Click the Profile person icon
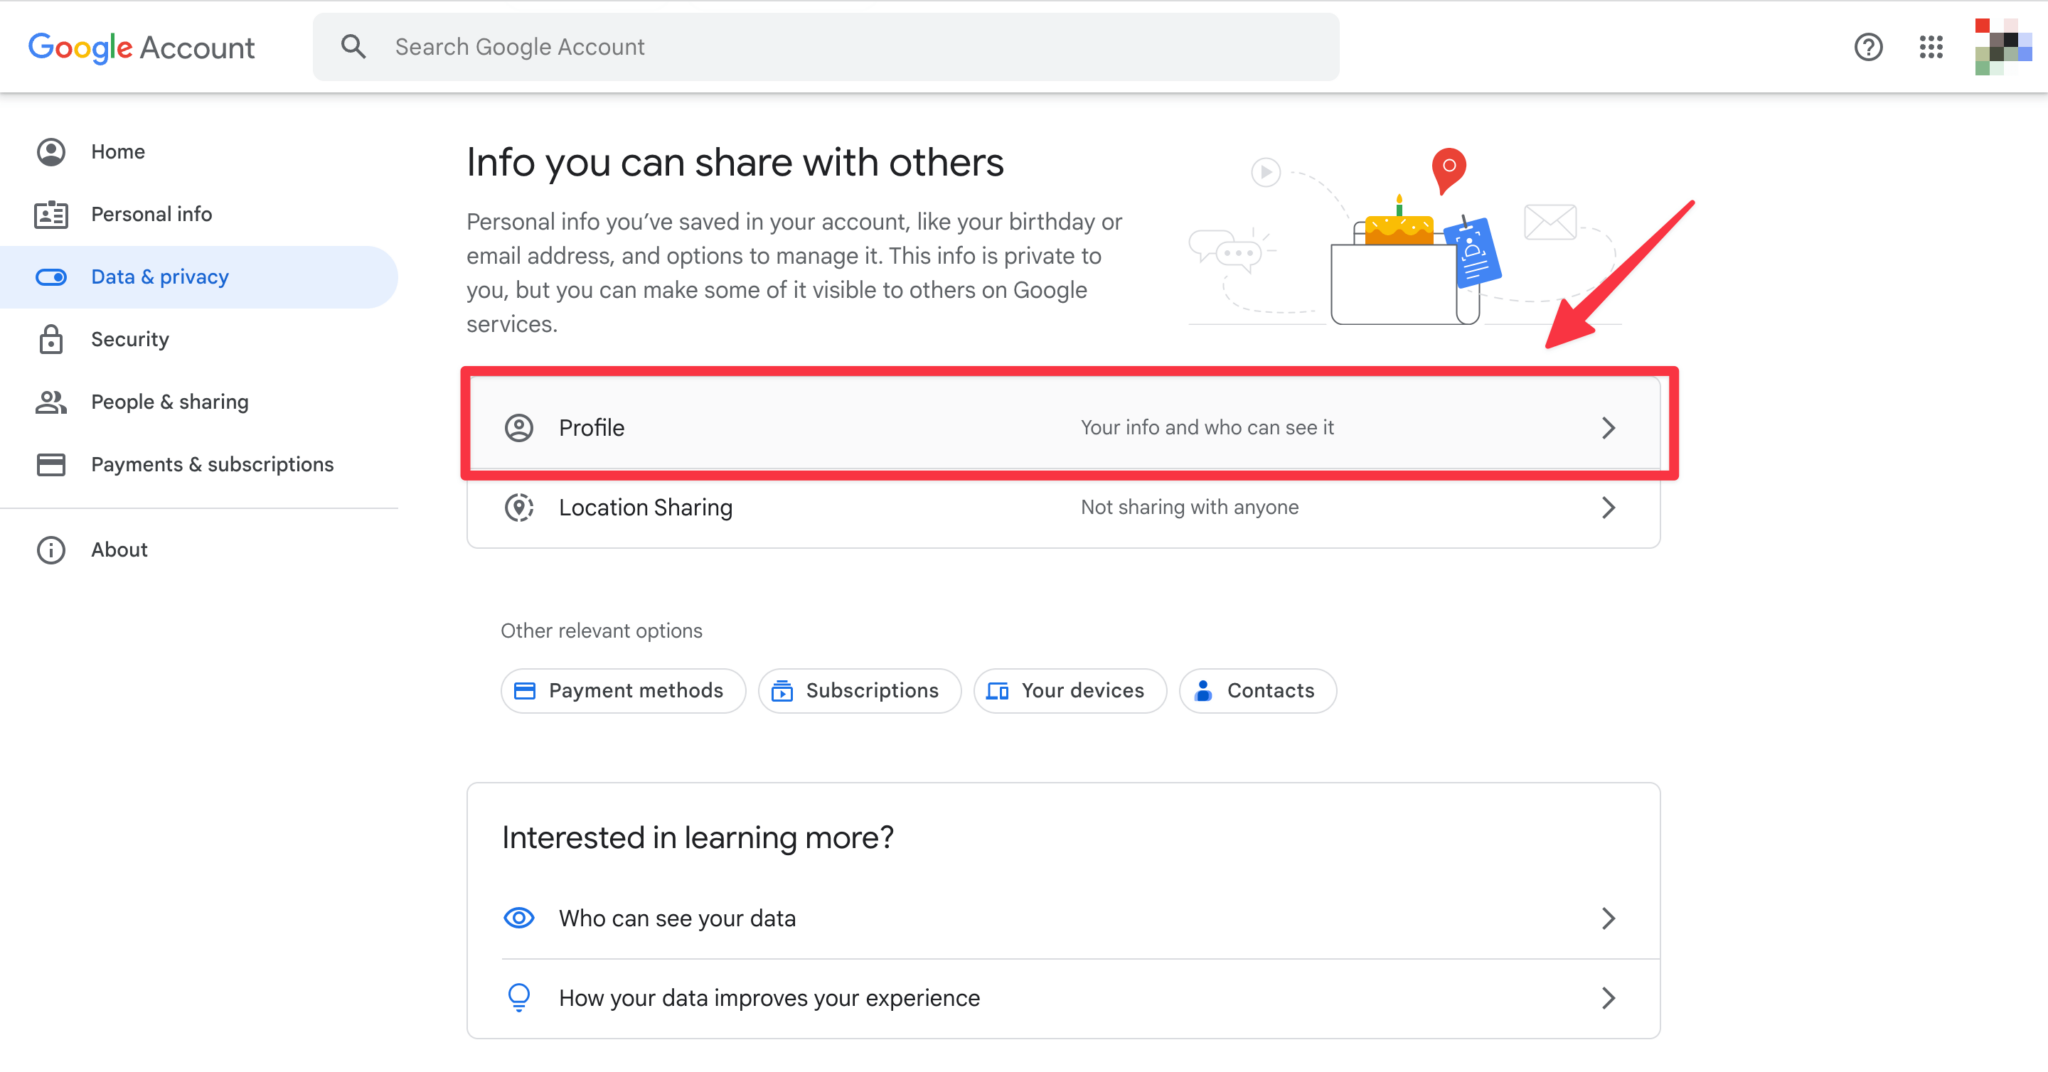 (x=519, y=428)
